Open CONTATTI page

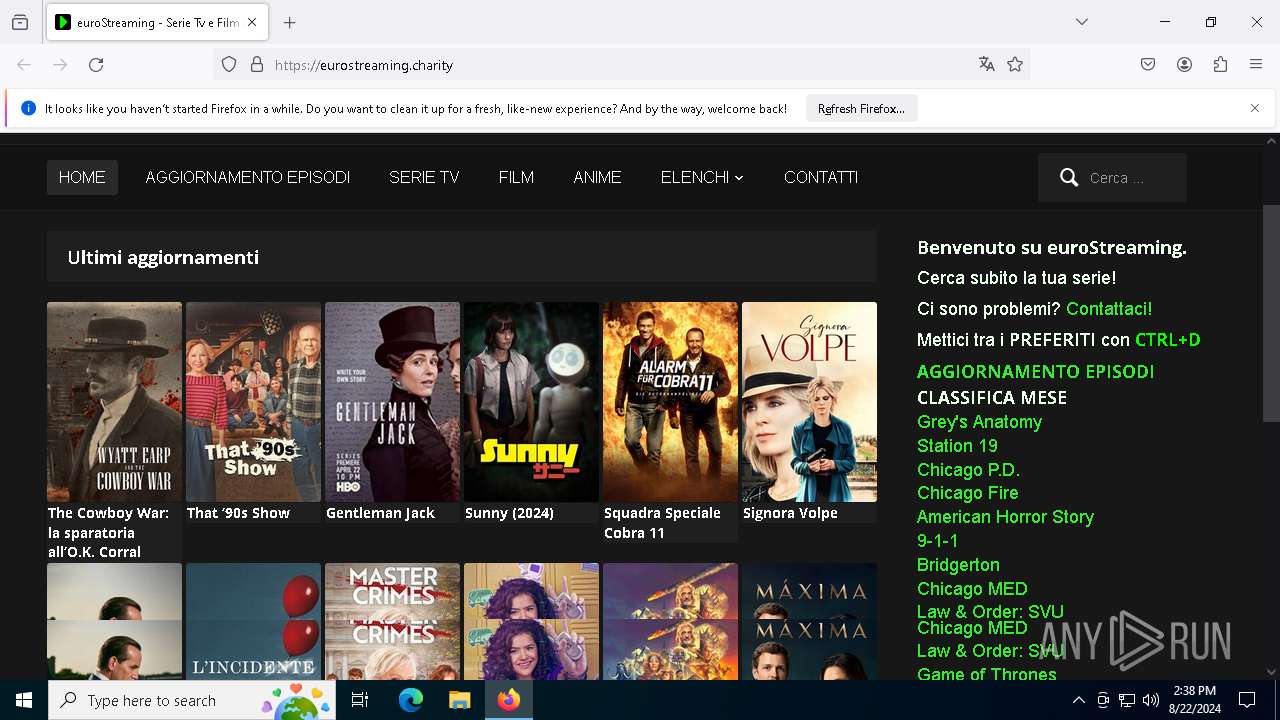[821, 177]
